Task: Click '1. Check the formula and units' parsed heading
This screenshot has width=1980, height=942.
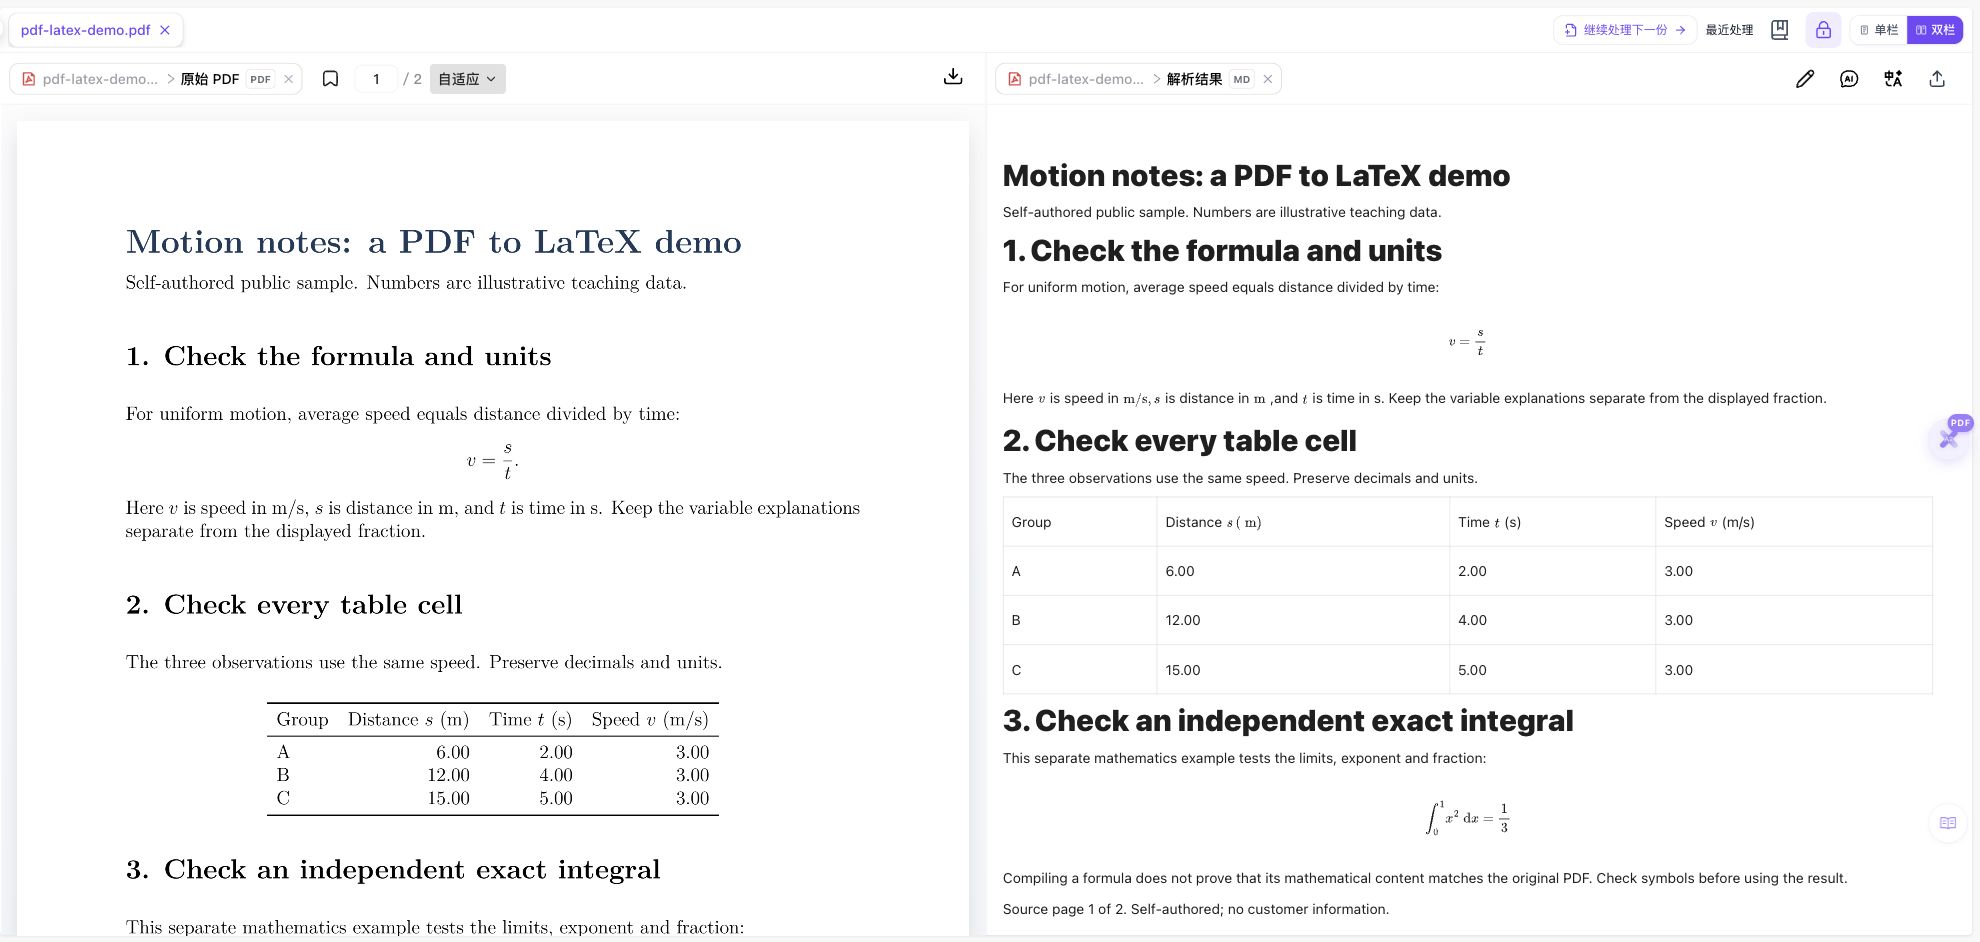Action: pyautogui.click(x=1222, y=251)
